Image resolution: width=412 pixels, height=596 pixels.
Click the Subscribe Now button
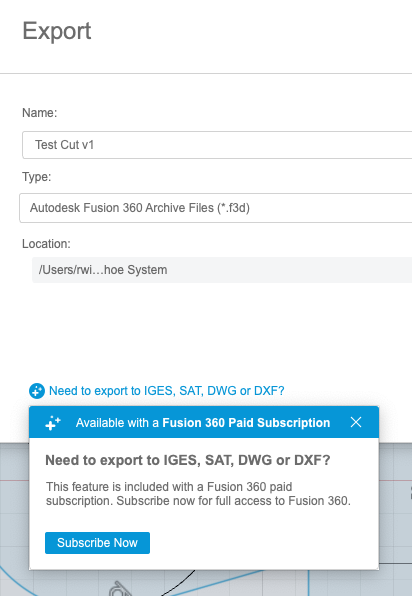tap(97, 543)
